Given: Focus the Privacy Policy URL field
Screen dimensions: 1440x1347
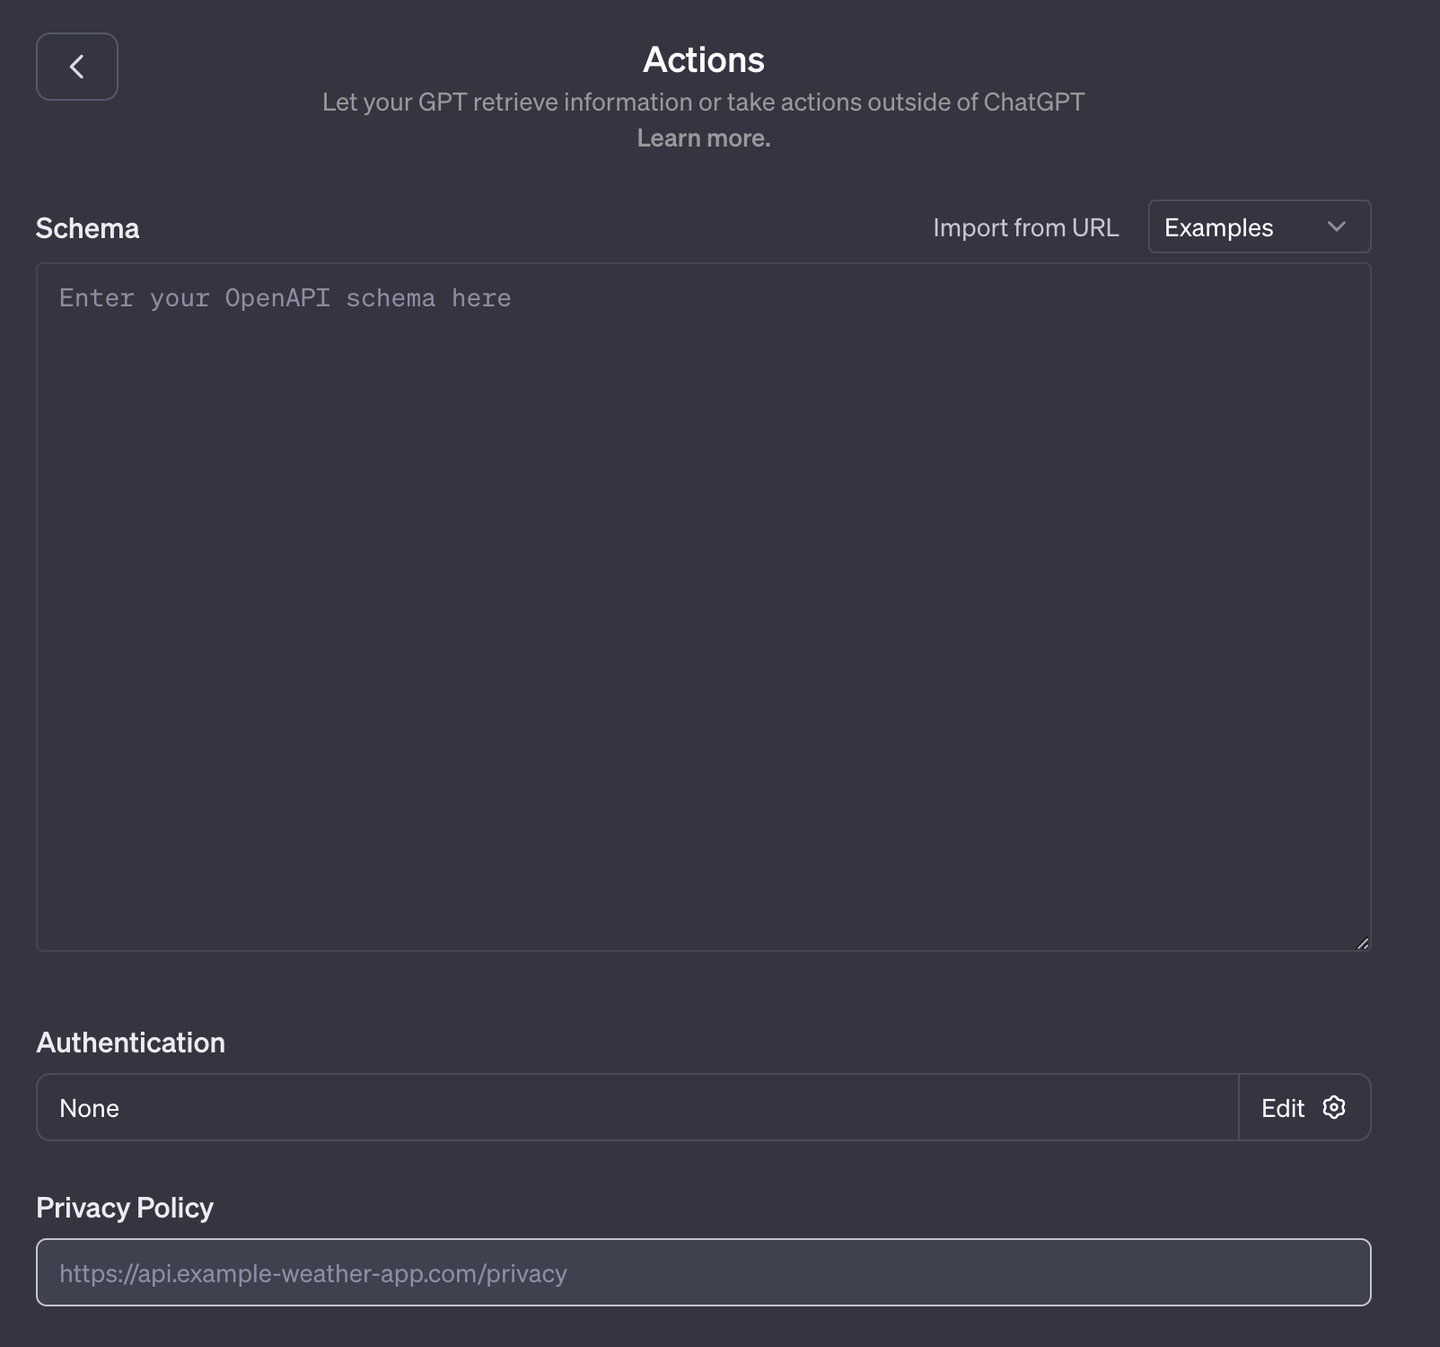Looking at the screenshot, I should [x=703, y=1272].
